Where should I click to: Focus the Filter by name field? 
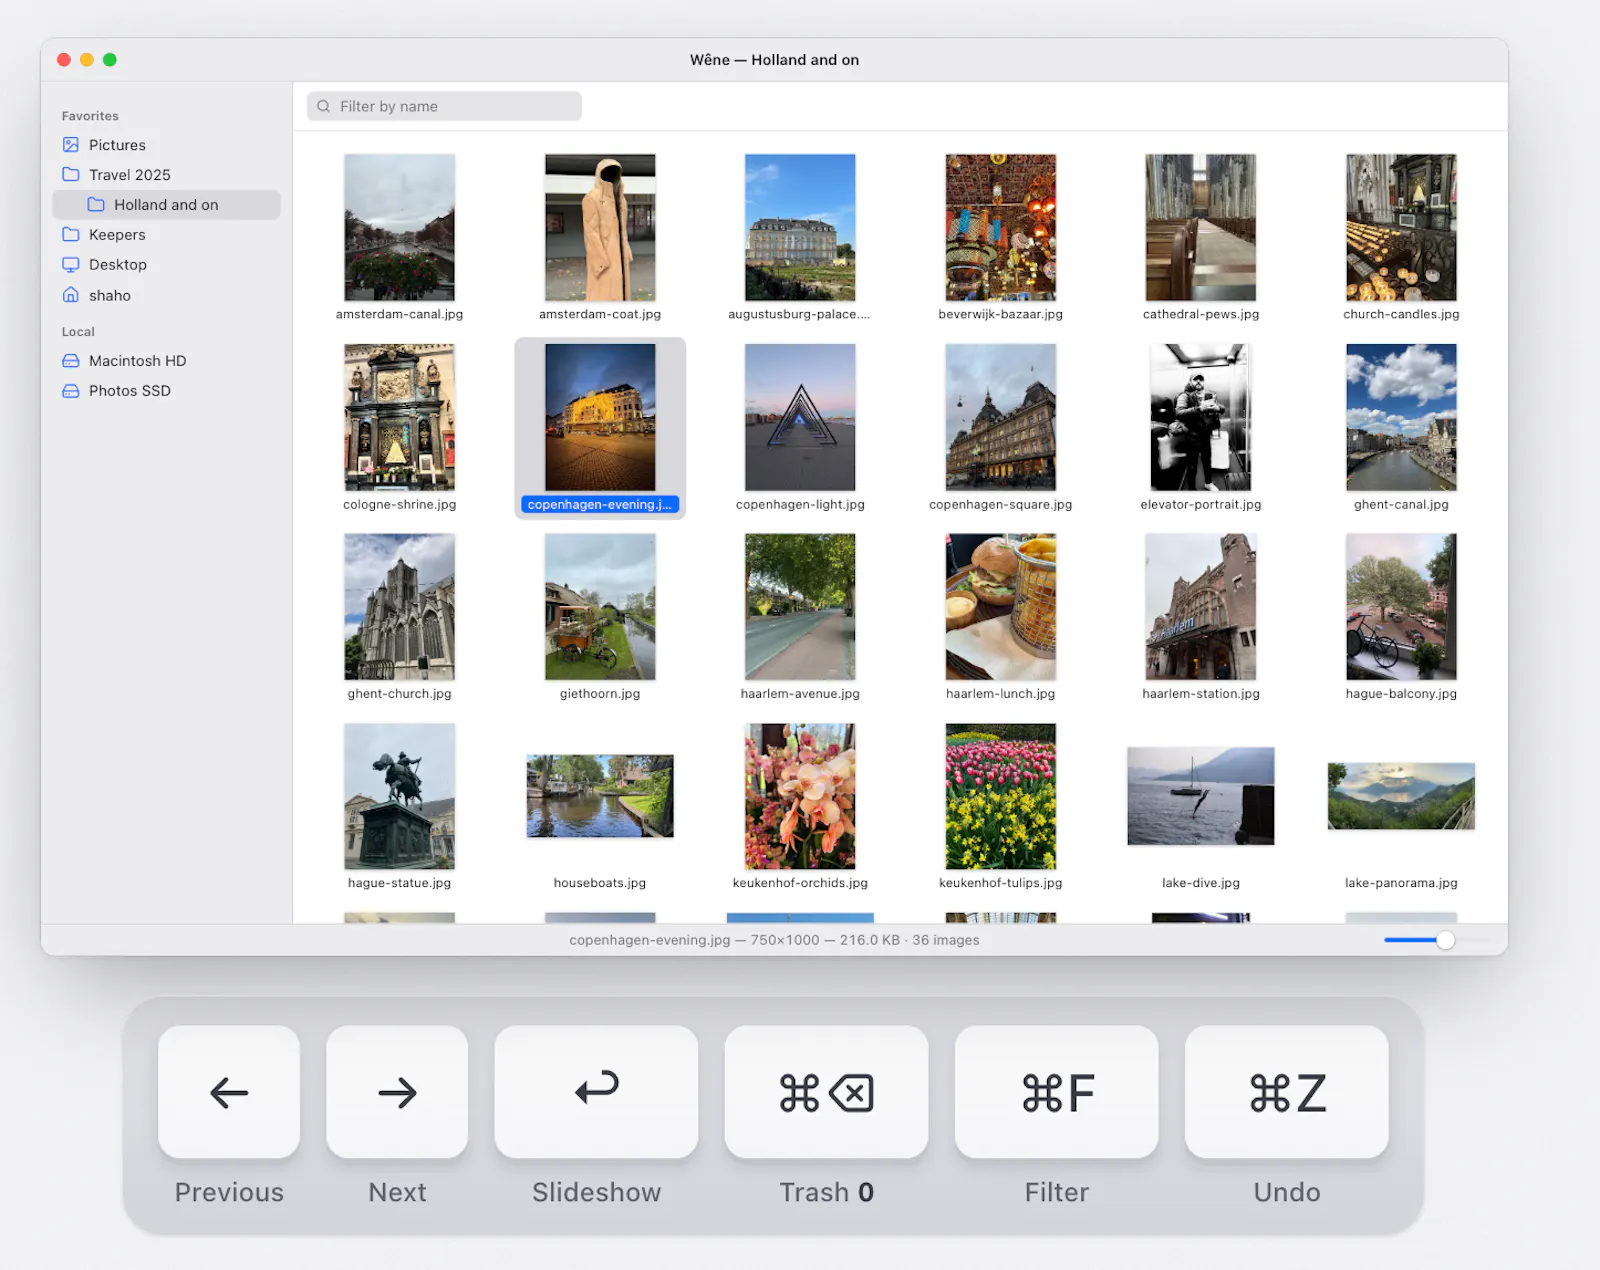(x=444, y=106)
